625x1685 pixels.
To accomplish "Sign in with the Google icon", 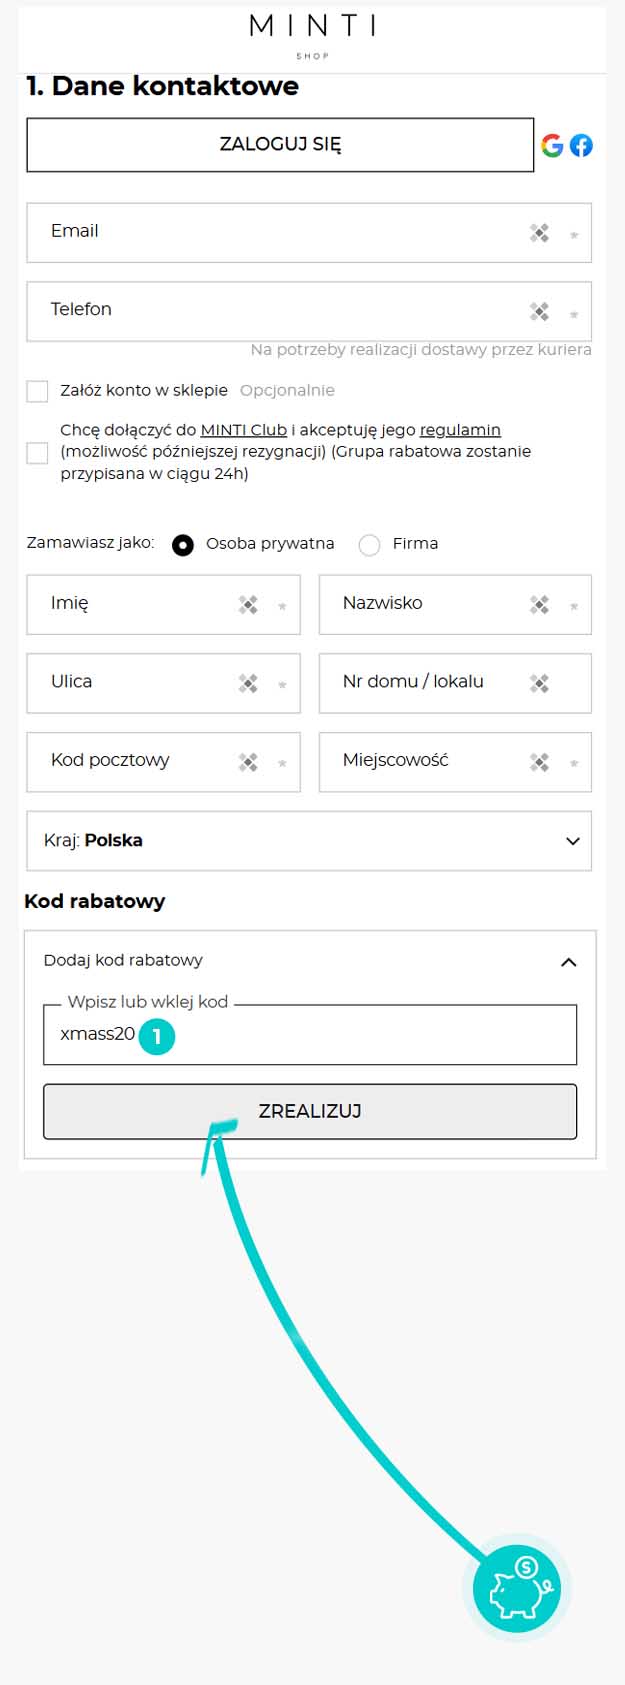I will click(552, 145).
